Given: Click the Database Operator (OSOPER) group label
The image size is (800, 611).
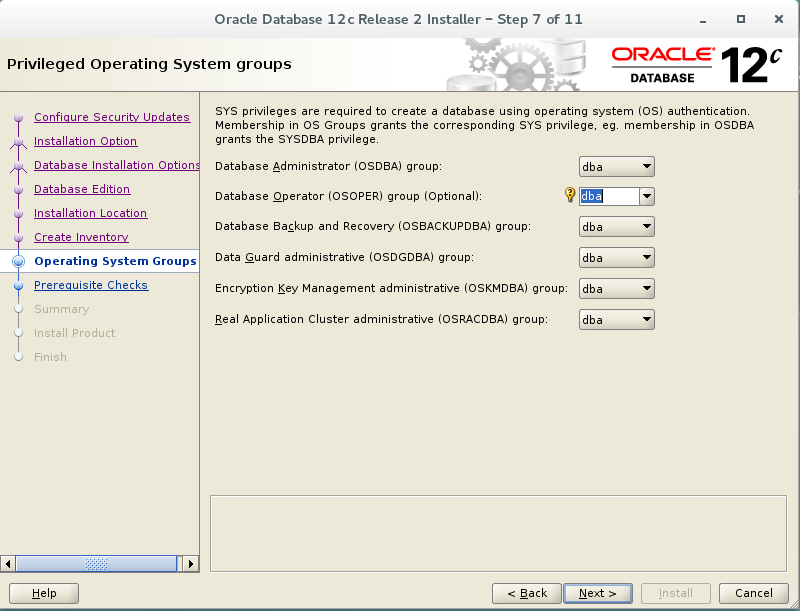Looking at the screenshot, I should 348,196.
